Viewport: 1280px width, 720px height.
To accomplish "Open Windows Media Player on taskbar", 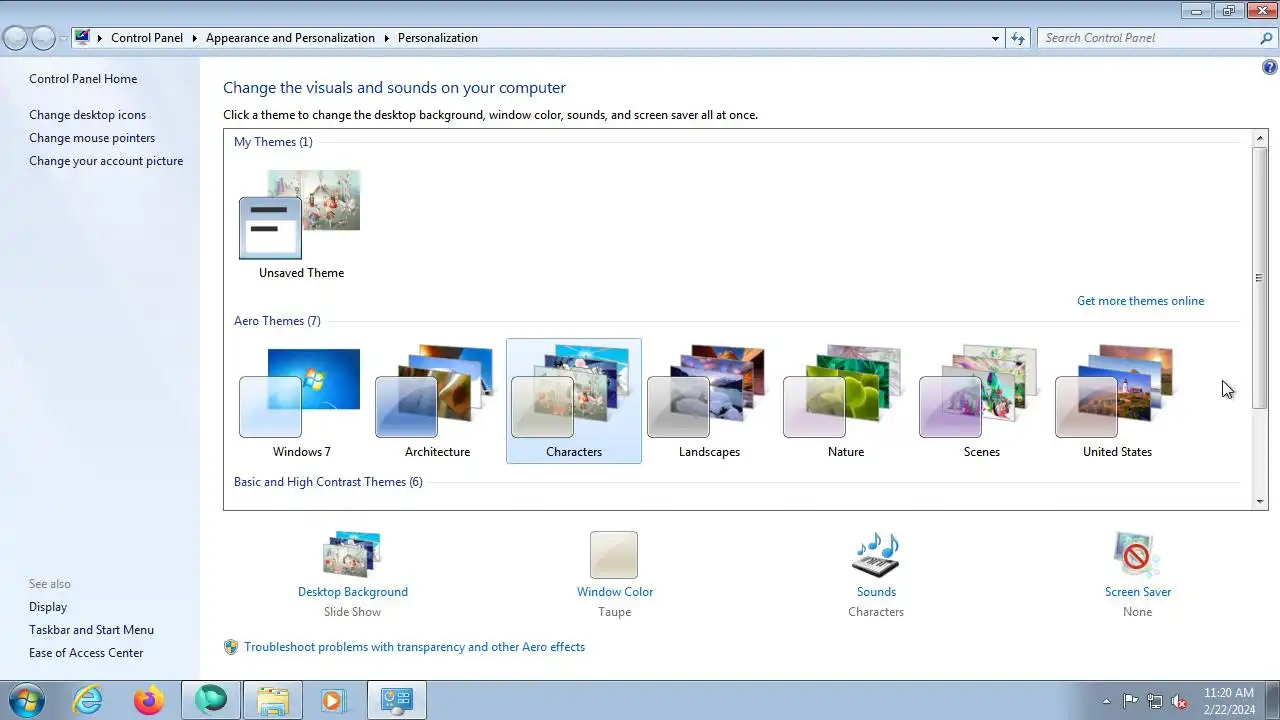I will pos(334,700).
